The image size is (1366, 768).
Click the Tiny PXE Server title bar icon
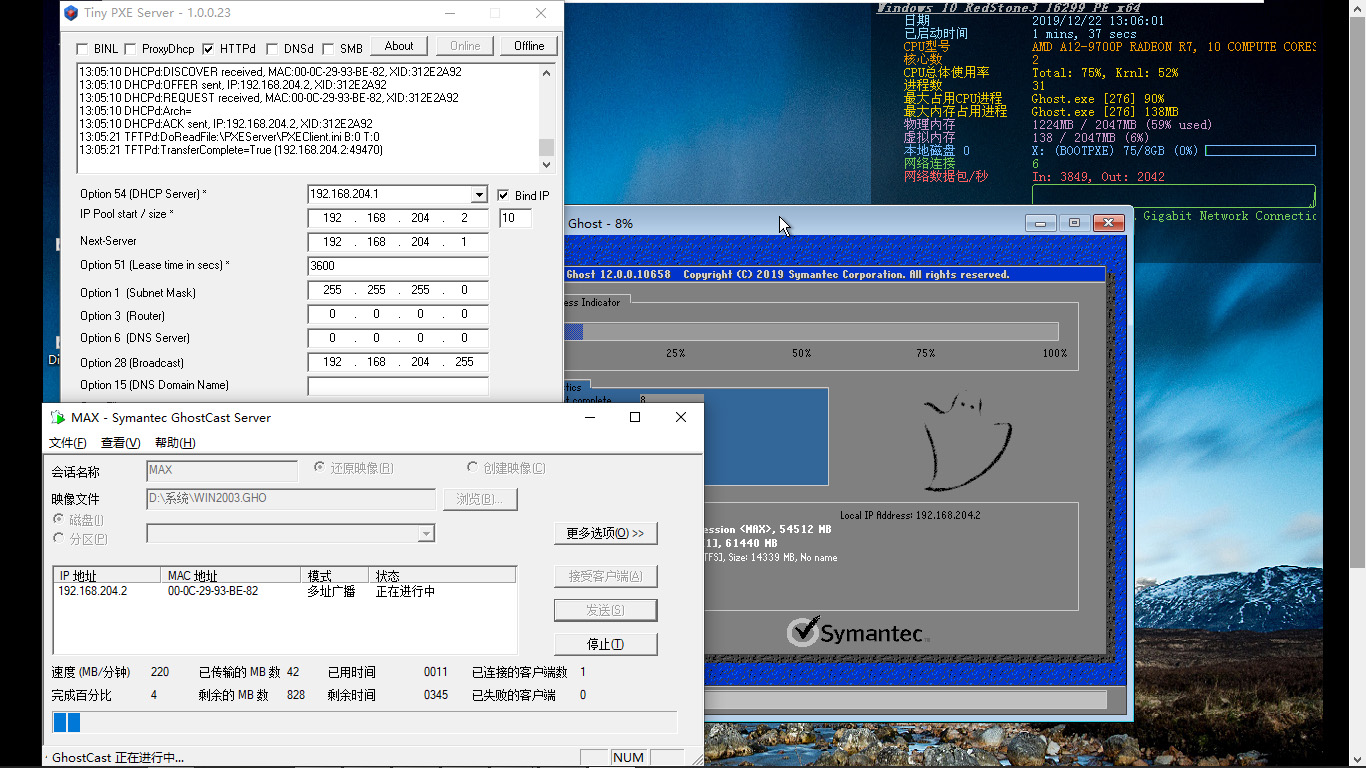[71, 13]
